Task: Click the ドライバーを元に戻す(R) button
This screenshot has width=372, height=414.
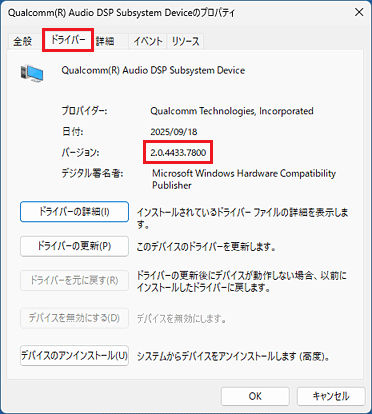Action: tap(74, 280)
